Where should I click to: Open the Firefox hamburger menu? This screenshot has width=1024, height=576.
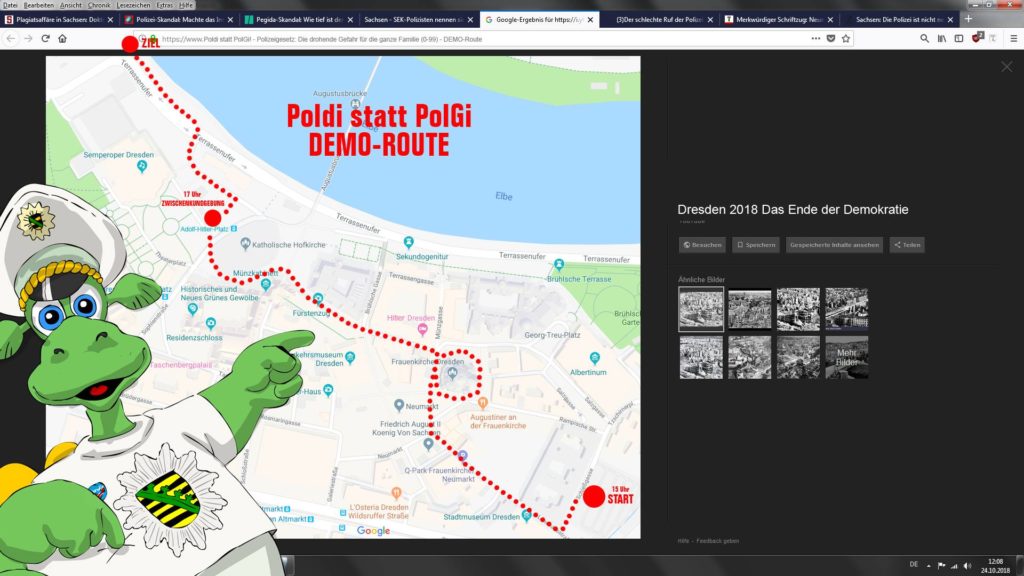(x=1014, y=39)
